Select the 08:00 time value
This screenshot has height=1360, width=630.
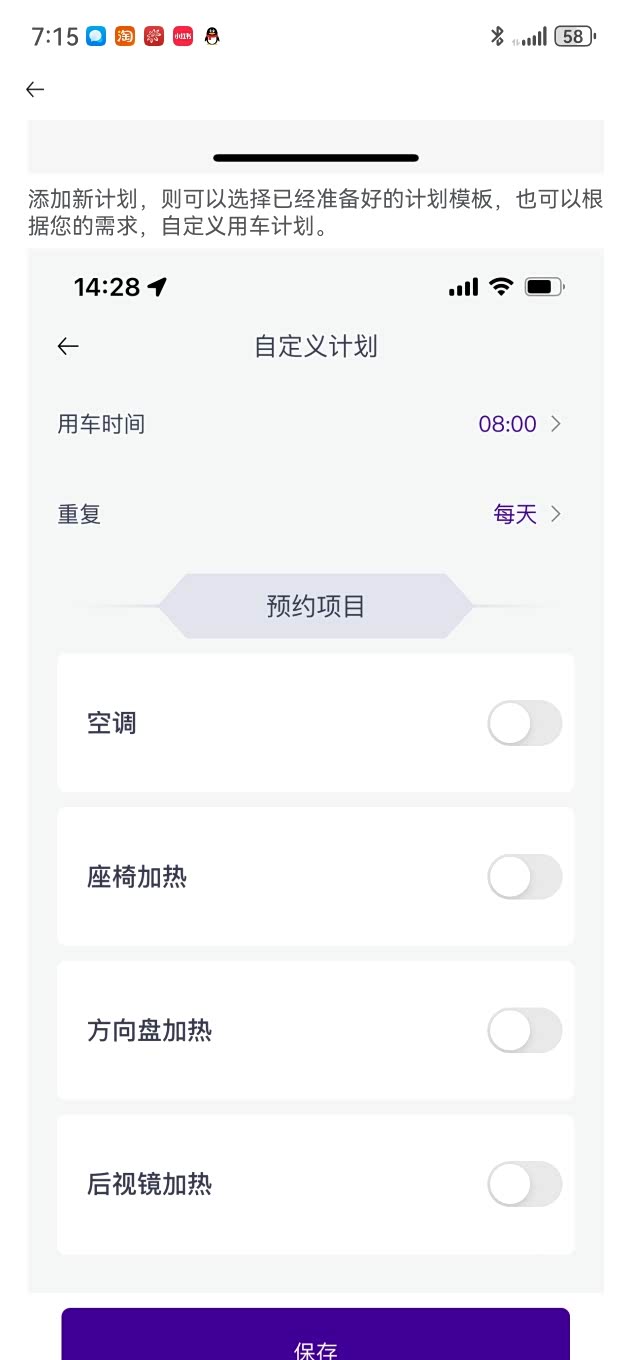point(508,424)
